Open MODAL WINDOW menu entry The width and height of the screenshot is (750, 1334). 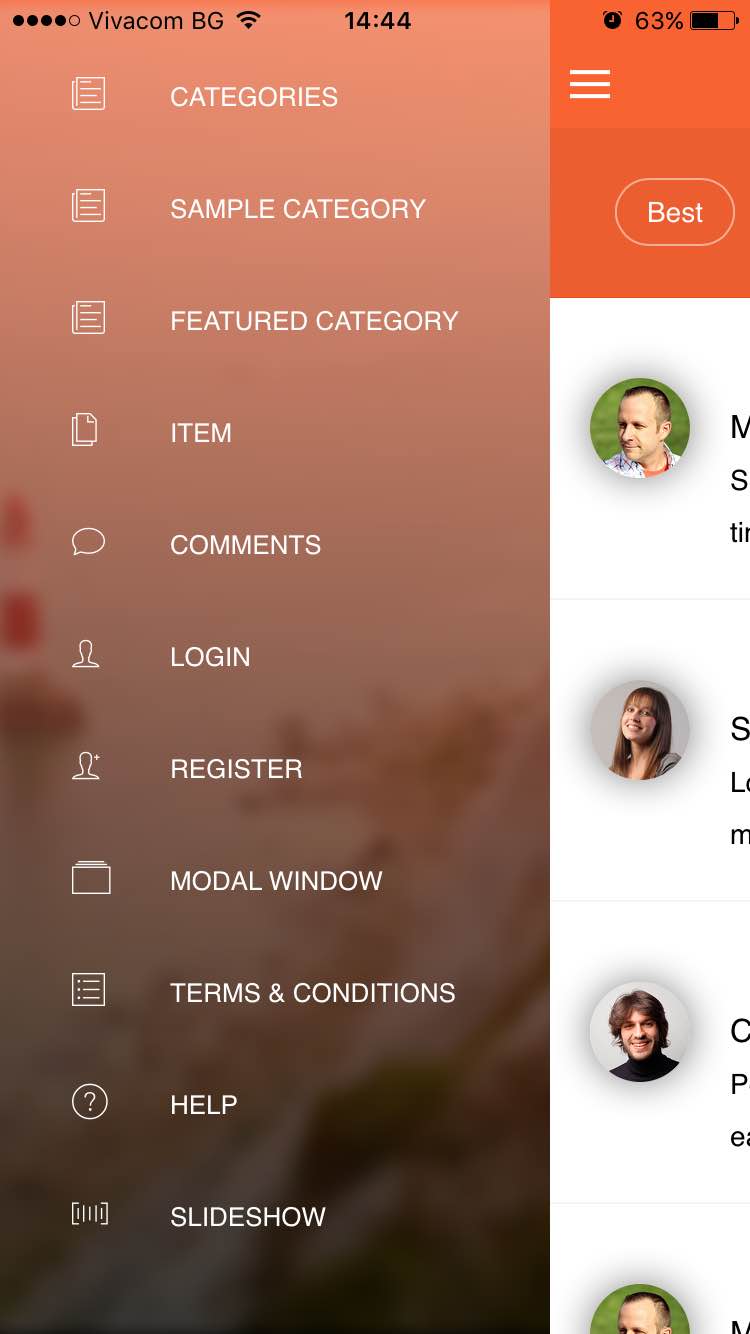[276, 881]
